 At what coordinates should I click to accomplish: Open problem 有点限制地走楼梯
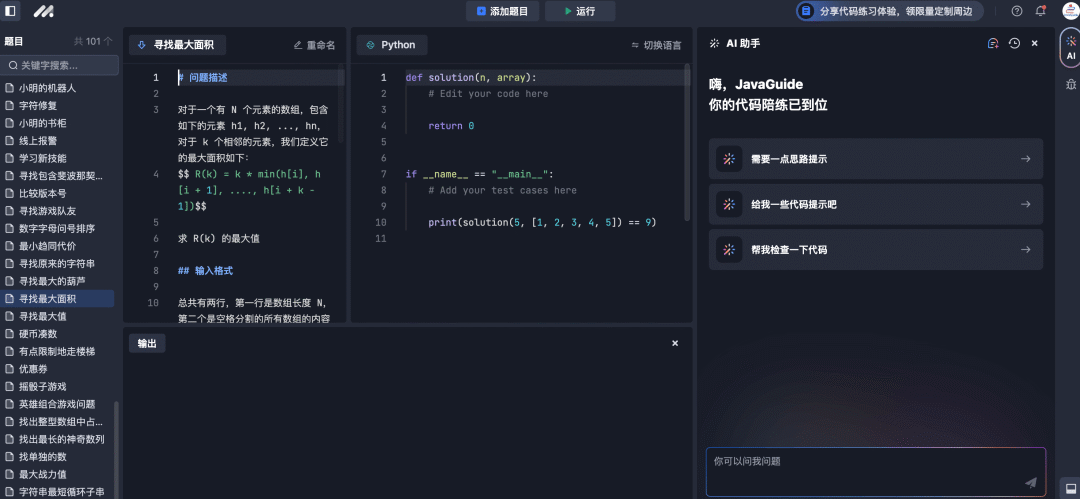[x=58, y=352]
